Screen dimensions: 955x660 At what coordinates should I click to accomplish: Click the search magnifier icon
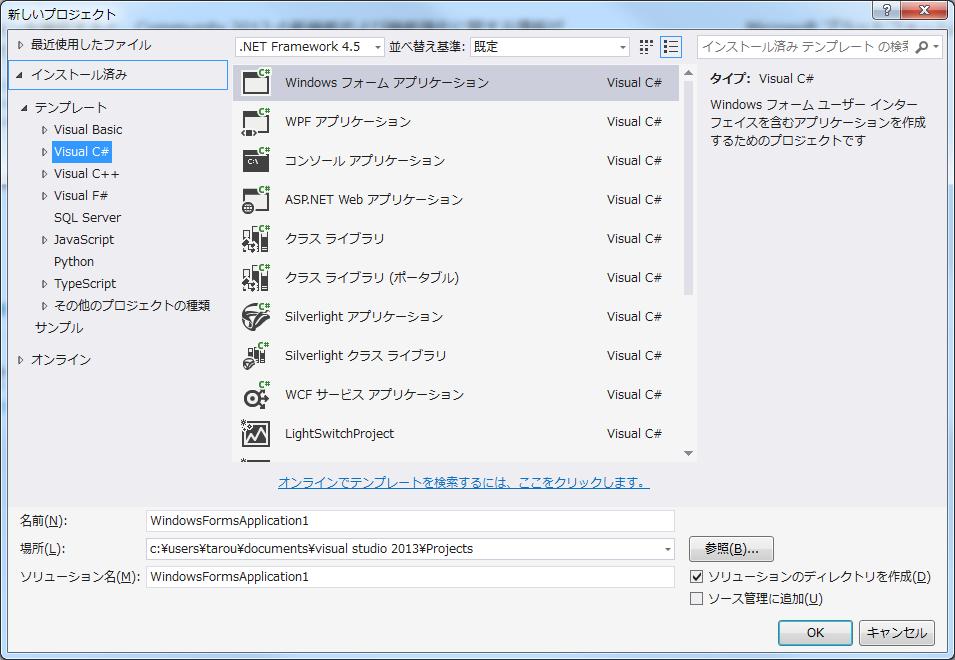[x=922, y=47]
